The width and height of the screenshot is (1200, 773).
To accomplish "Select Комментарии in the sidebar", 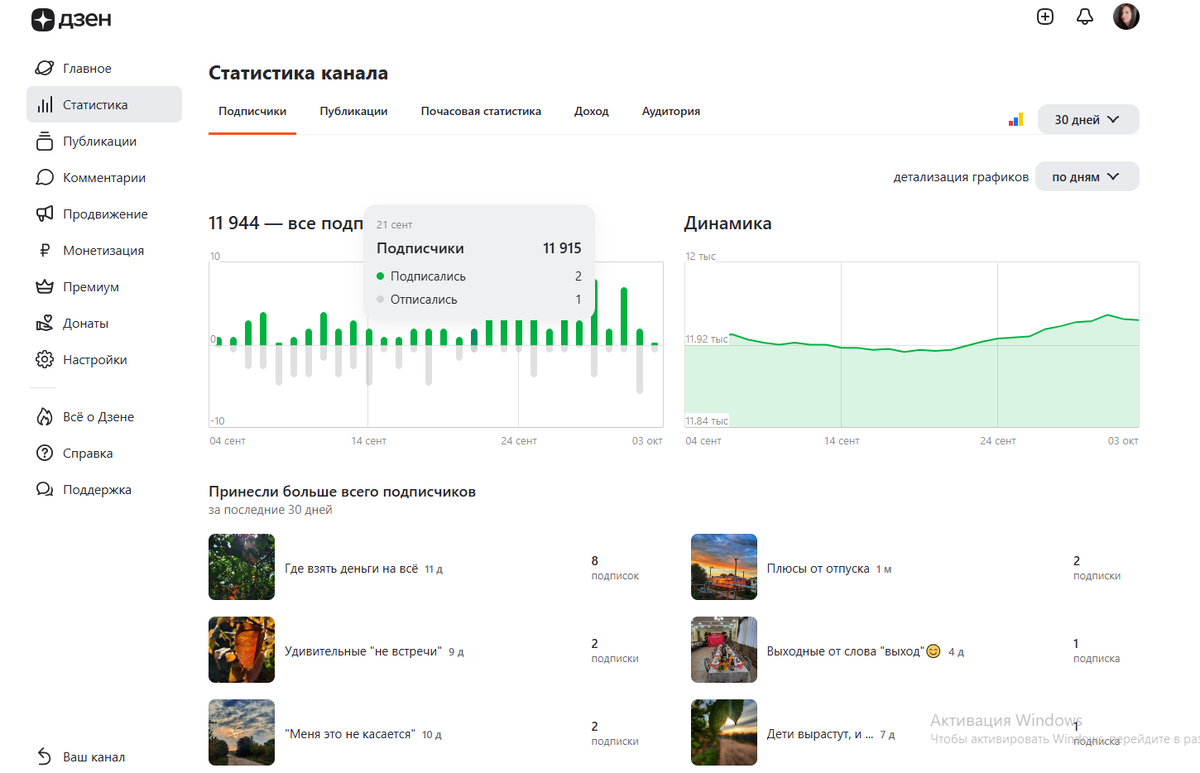I will click(x=104, y=178).
